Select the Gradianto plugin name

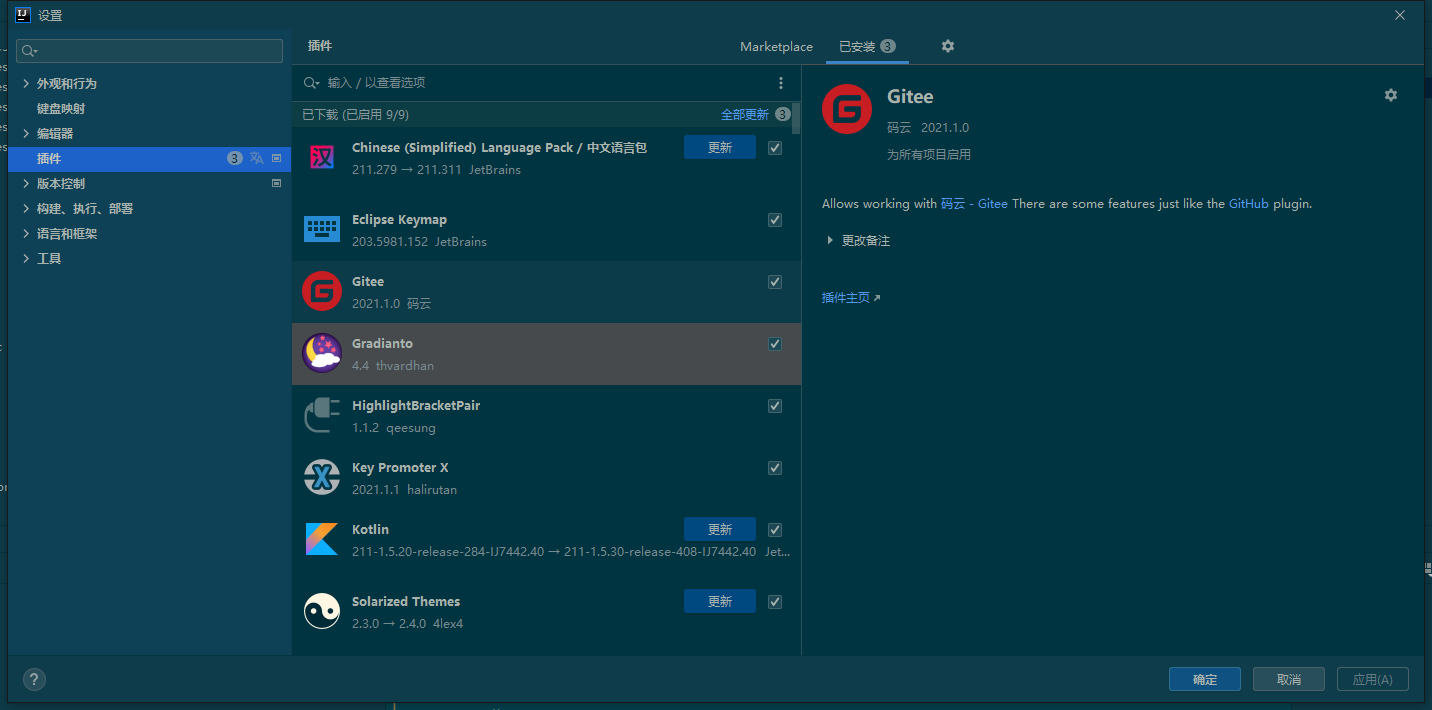click(x=382, y=344)
